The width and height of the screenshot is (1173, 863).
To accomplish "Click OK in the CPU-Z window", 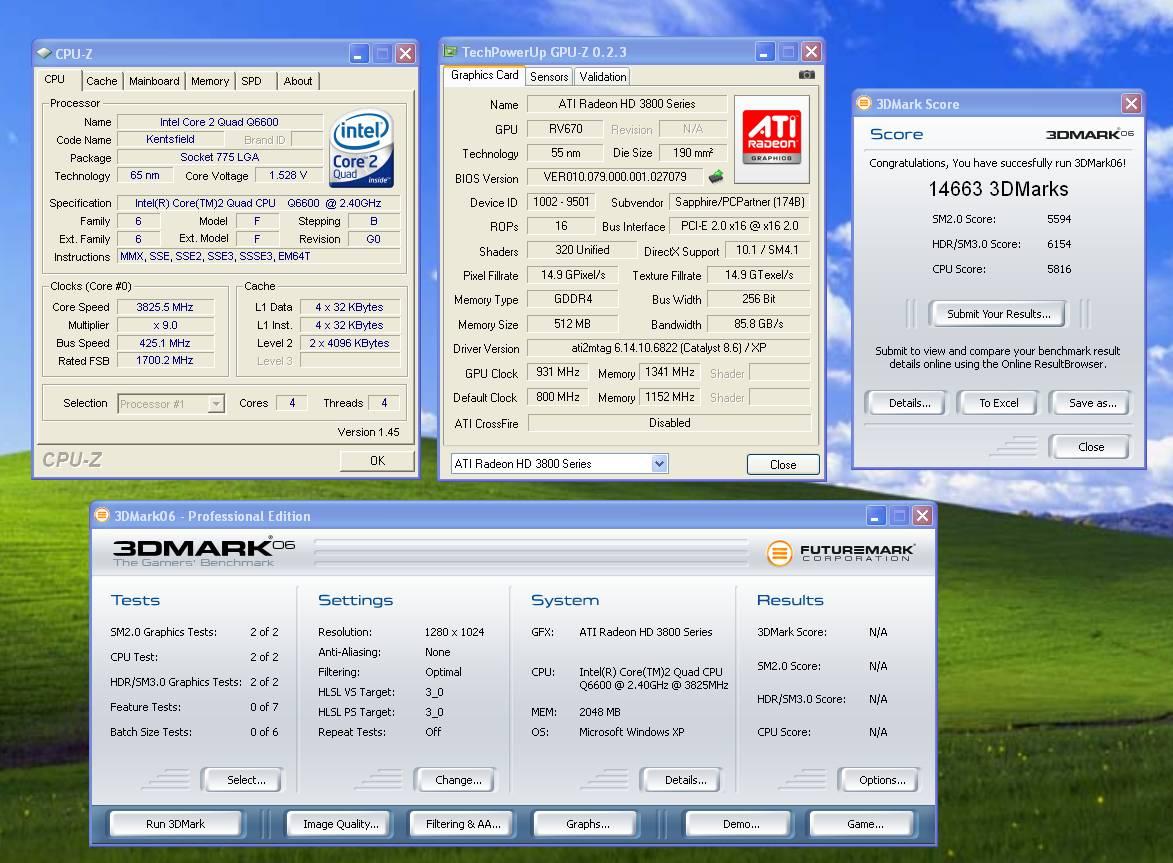I will coord(377,461).
